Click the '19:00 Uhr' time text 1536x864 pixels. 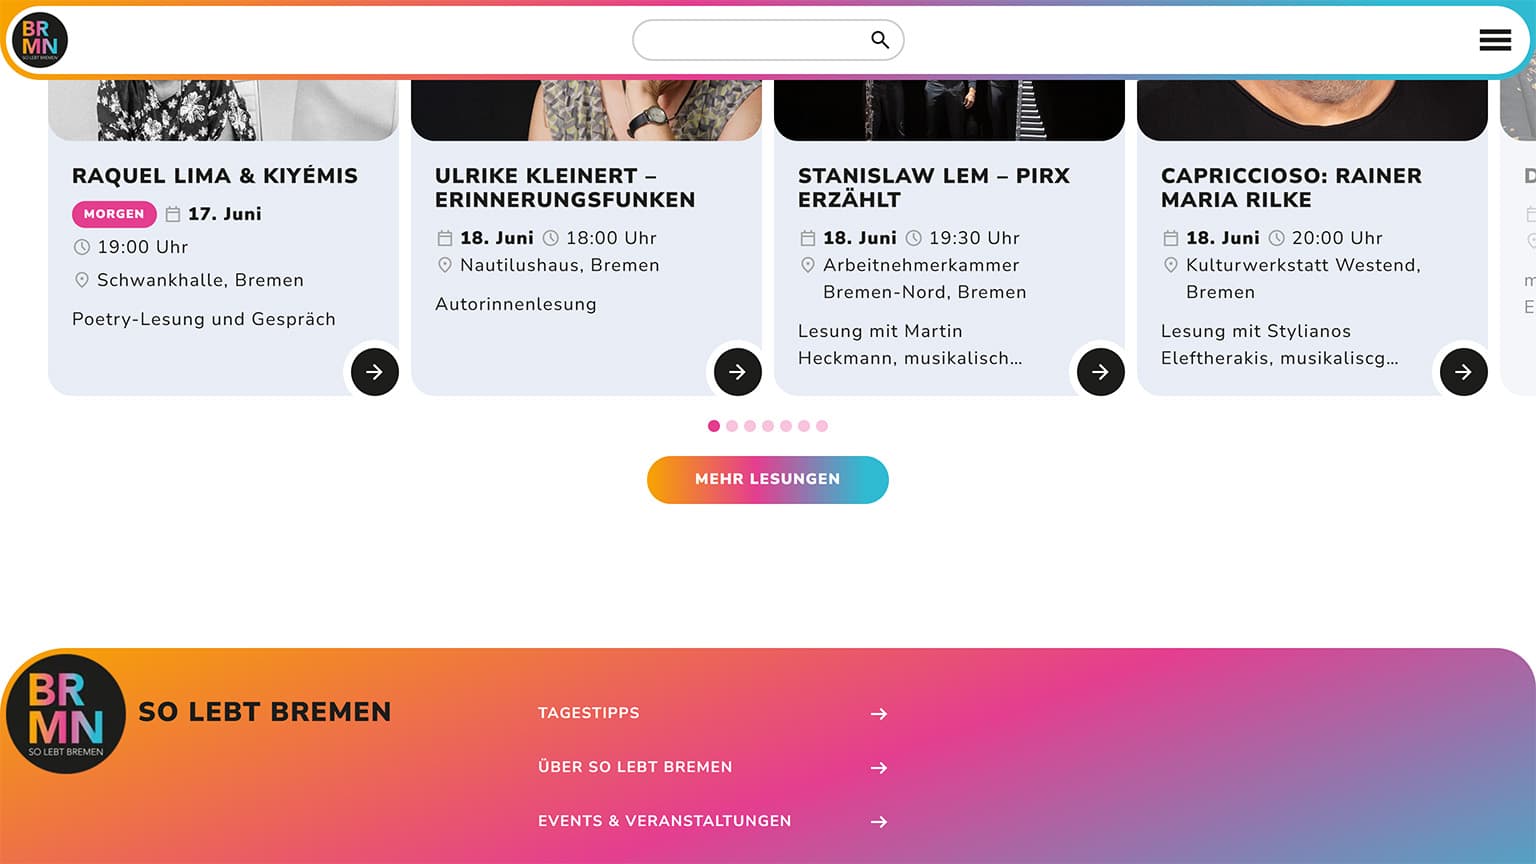143,247
